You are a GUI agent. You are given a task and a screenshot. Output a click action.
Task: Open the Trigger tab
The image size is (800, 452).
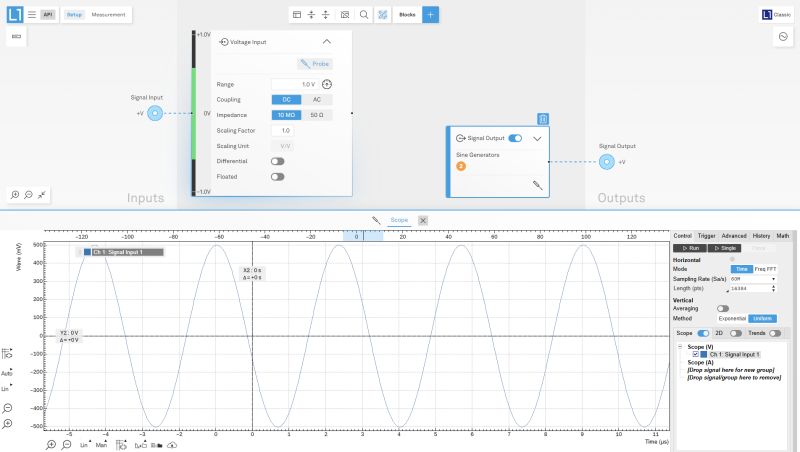click(x=707, y=236)
